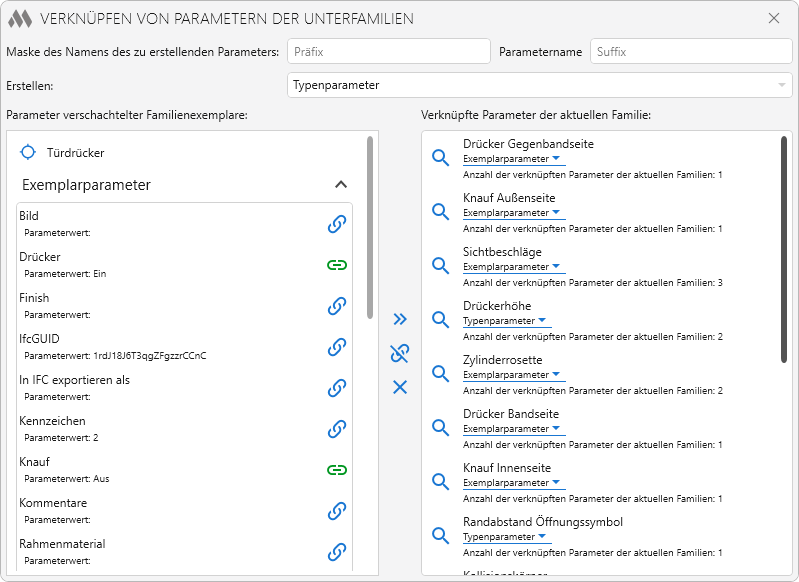
Task: Click the blue X delete icon
Action: pyautogui.click(x=400, y=387)
